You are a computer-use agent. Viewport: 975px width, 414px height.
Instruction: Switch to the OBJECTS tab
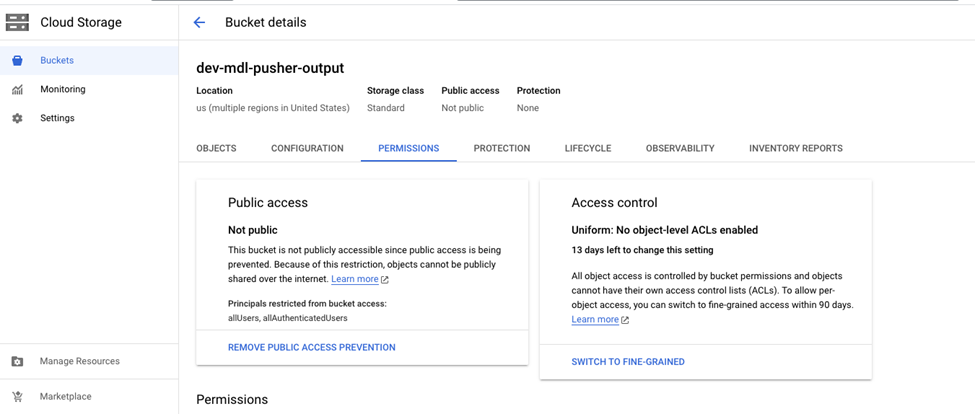216,149
